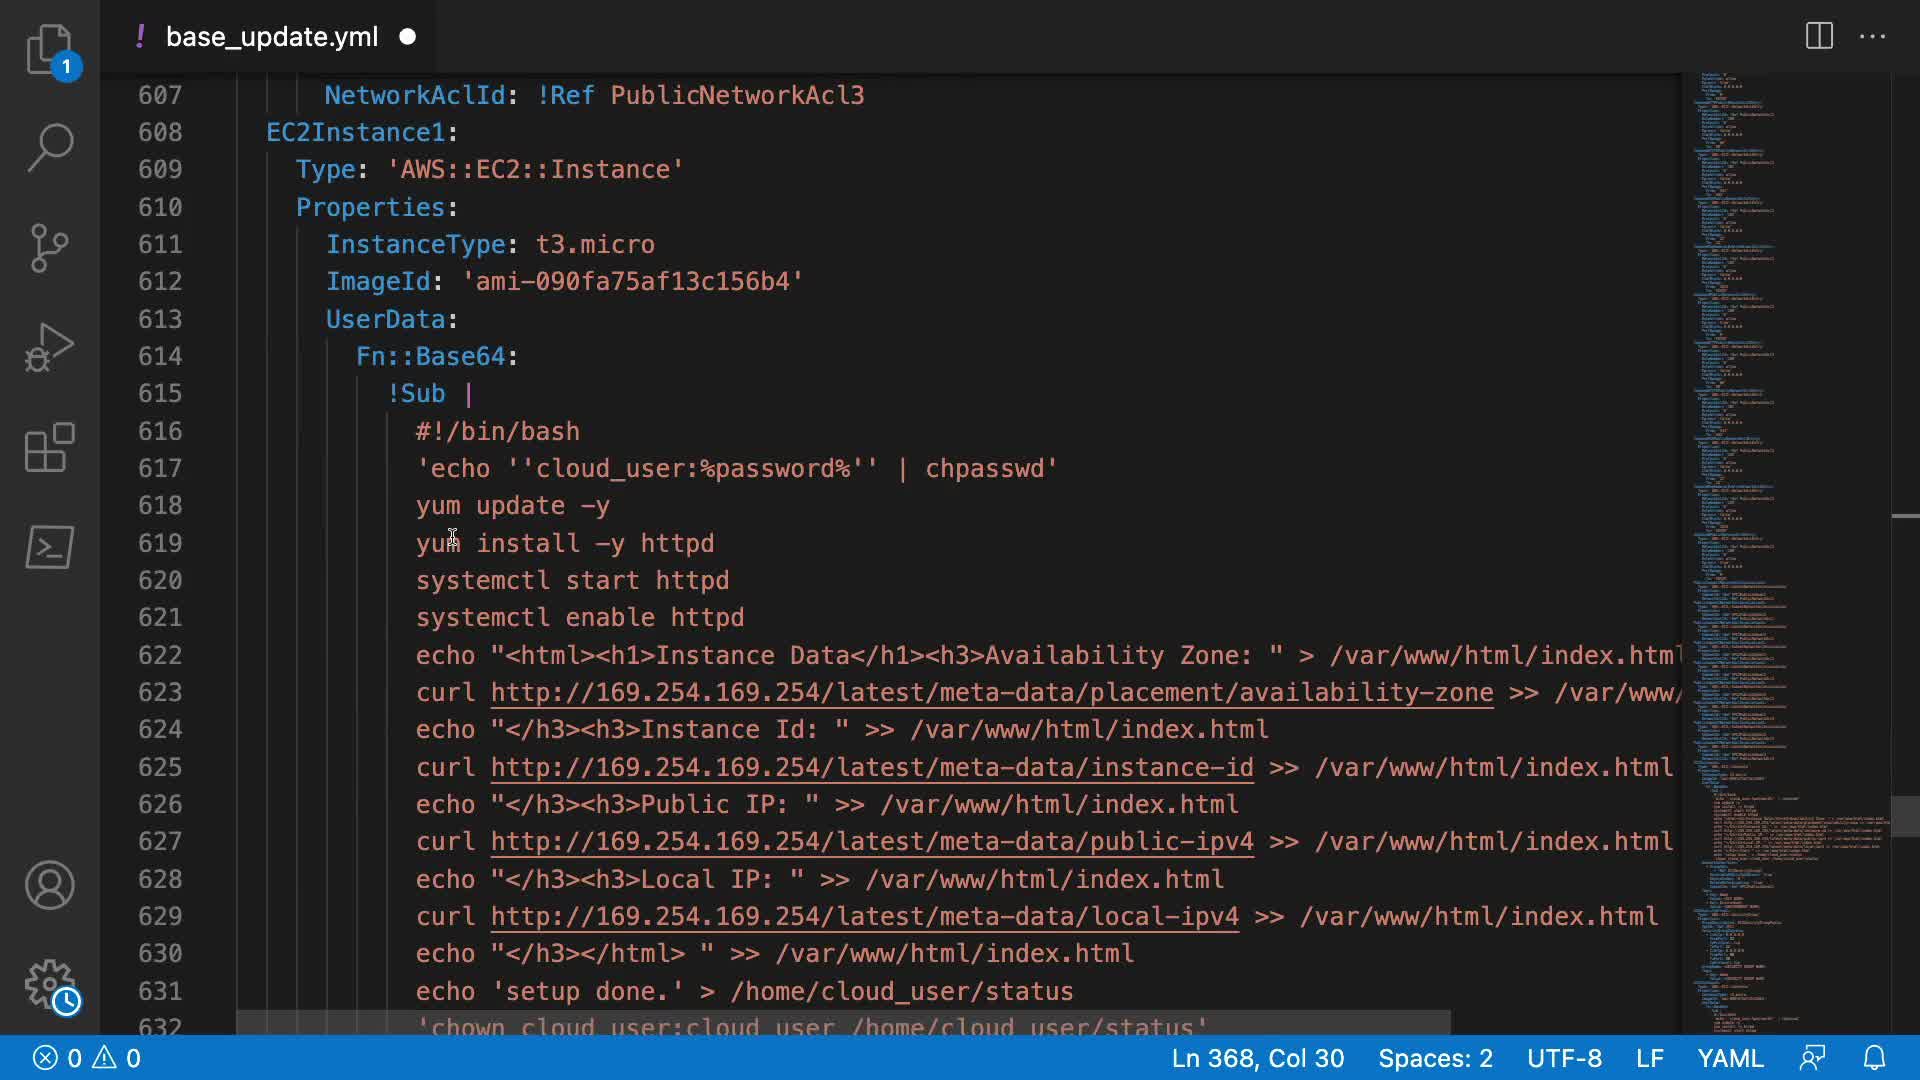Image resolution: width=1920 pixels, height=1080 pixels.
Task: Click the feedback icon in status bar
Action: [1812, 1058]
